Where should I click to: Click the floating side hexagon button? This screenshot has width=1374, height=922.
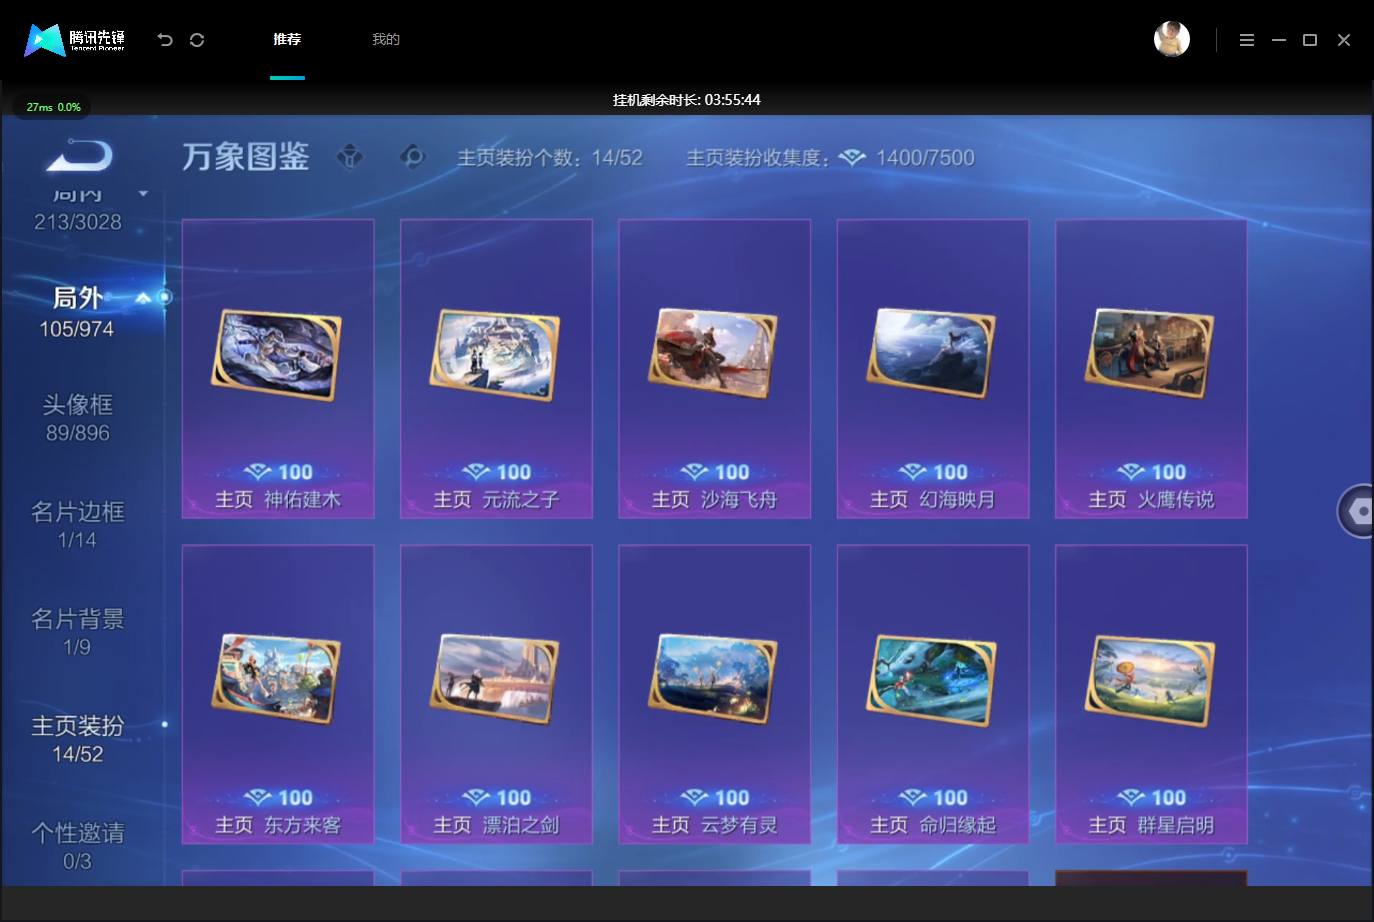[1356, 511]
